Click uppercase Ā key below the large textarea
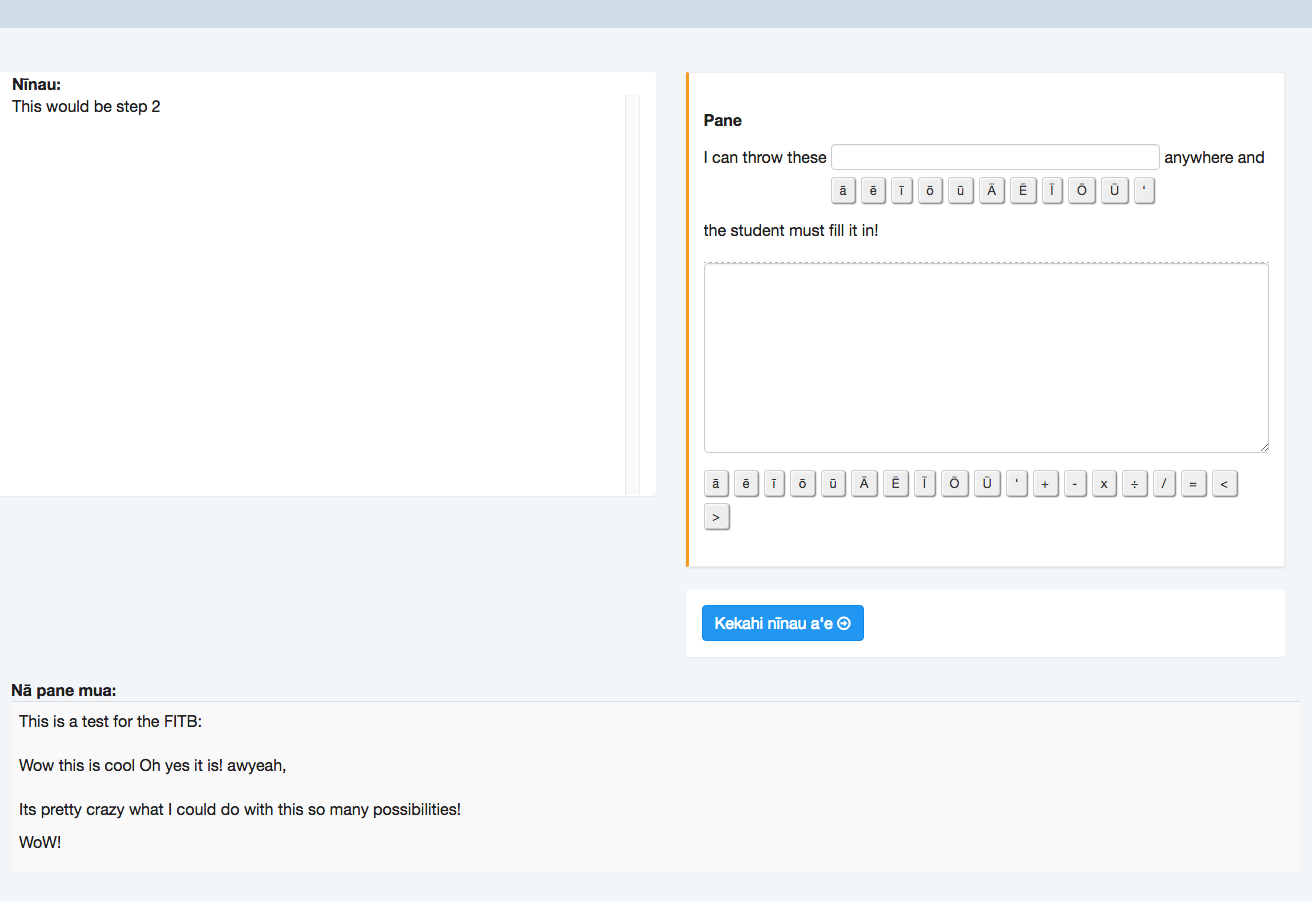The width and height of the screenshot is (1312, 901). 864,484
